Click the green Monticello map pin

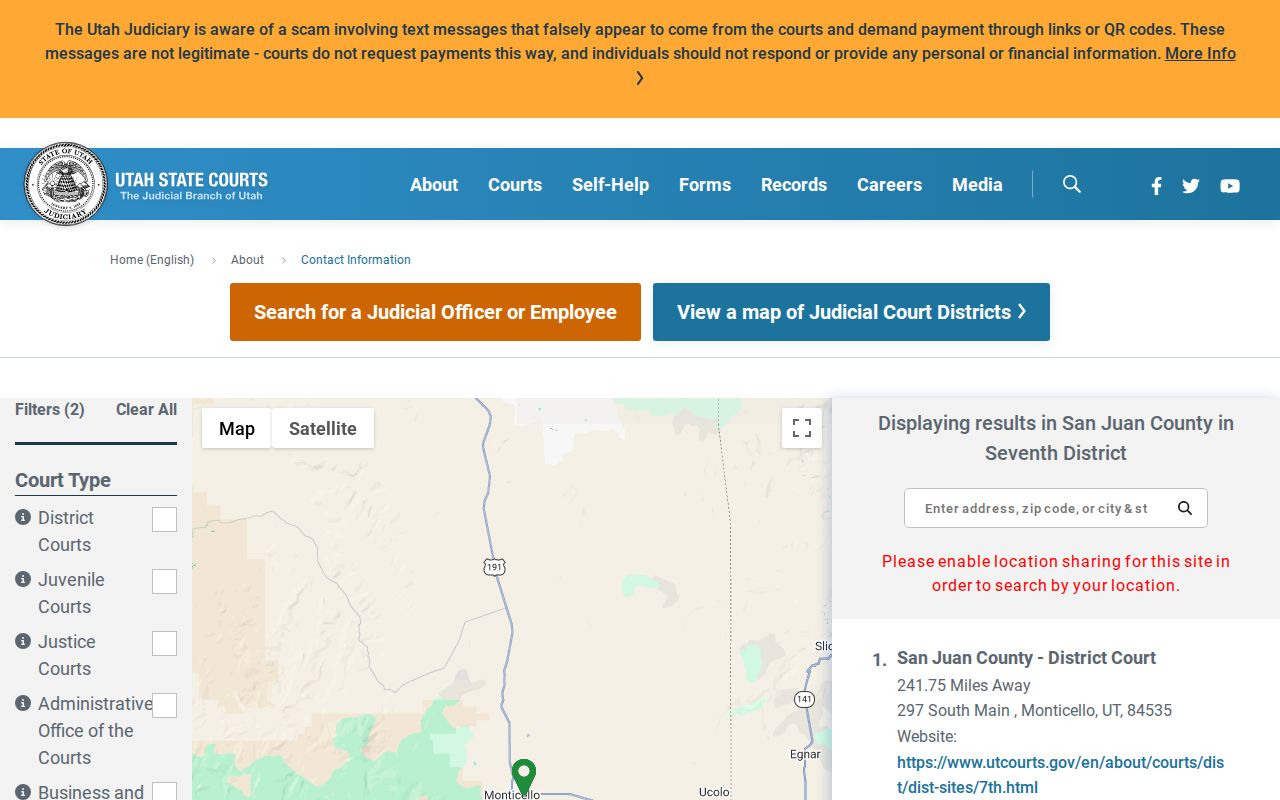pos(524,776)
